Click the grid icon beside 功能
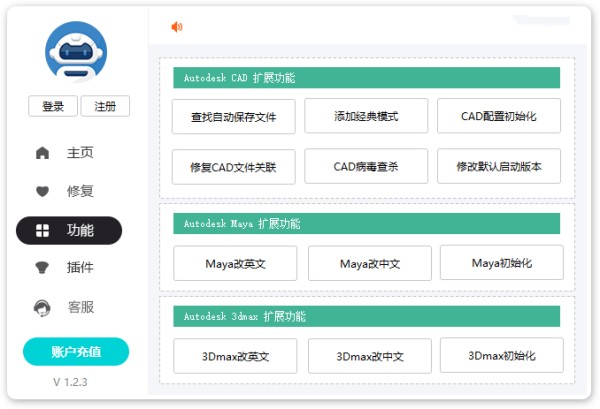Viewport: 600px width, 409px height. click(x=42, y=230)
